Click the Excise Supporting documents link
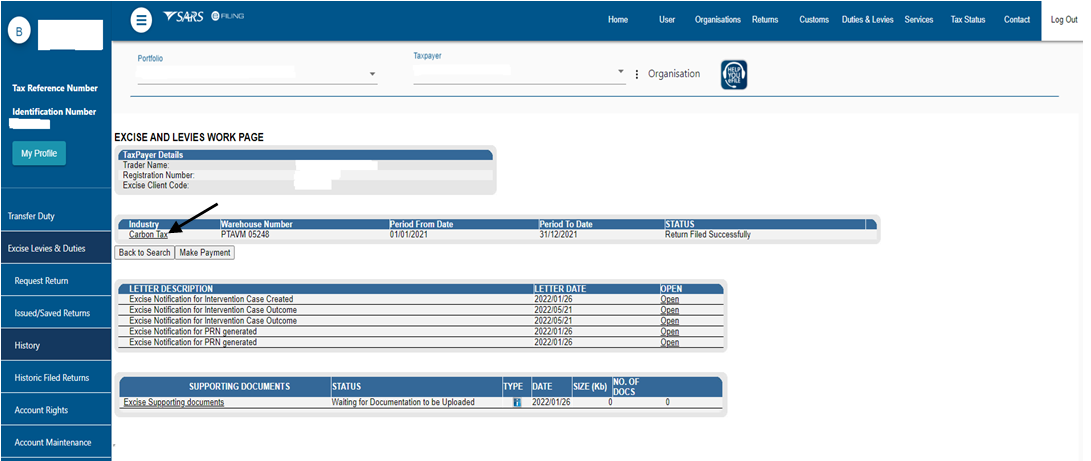The image size is (1091, 461). click(174, 403)
